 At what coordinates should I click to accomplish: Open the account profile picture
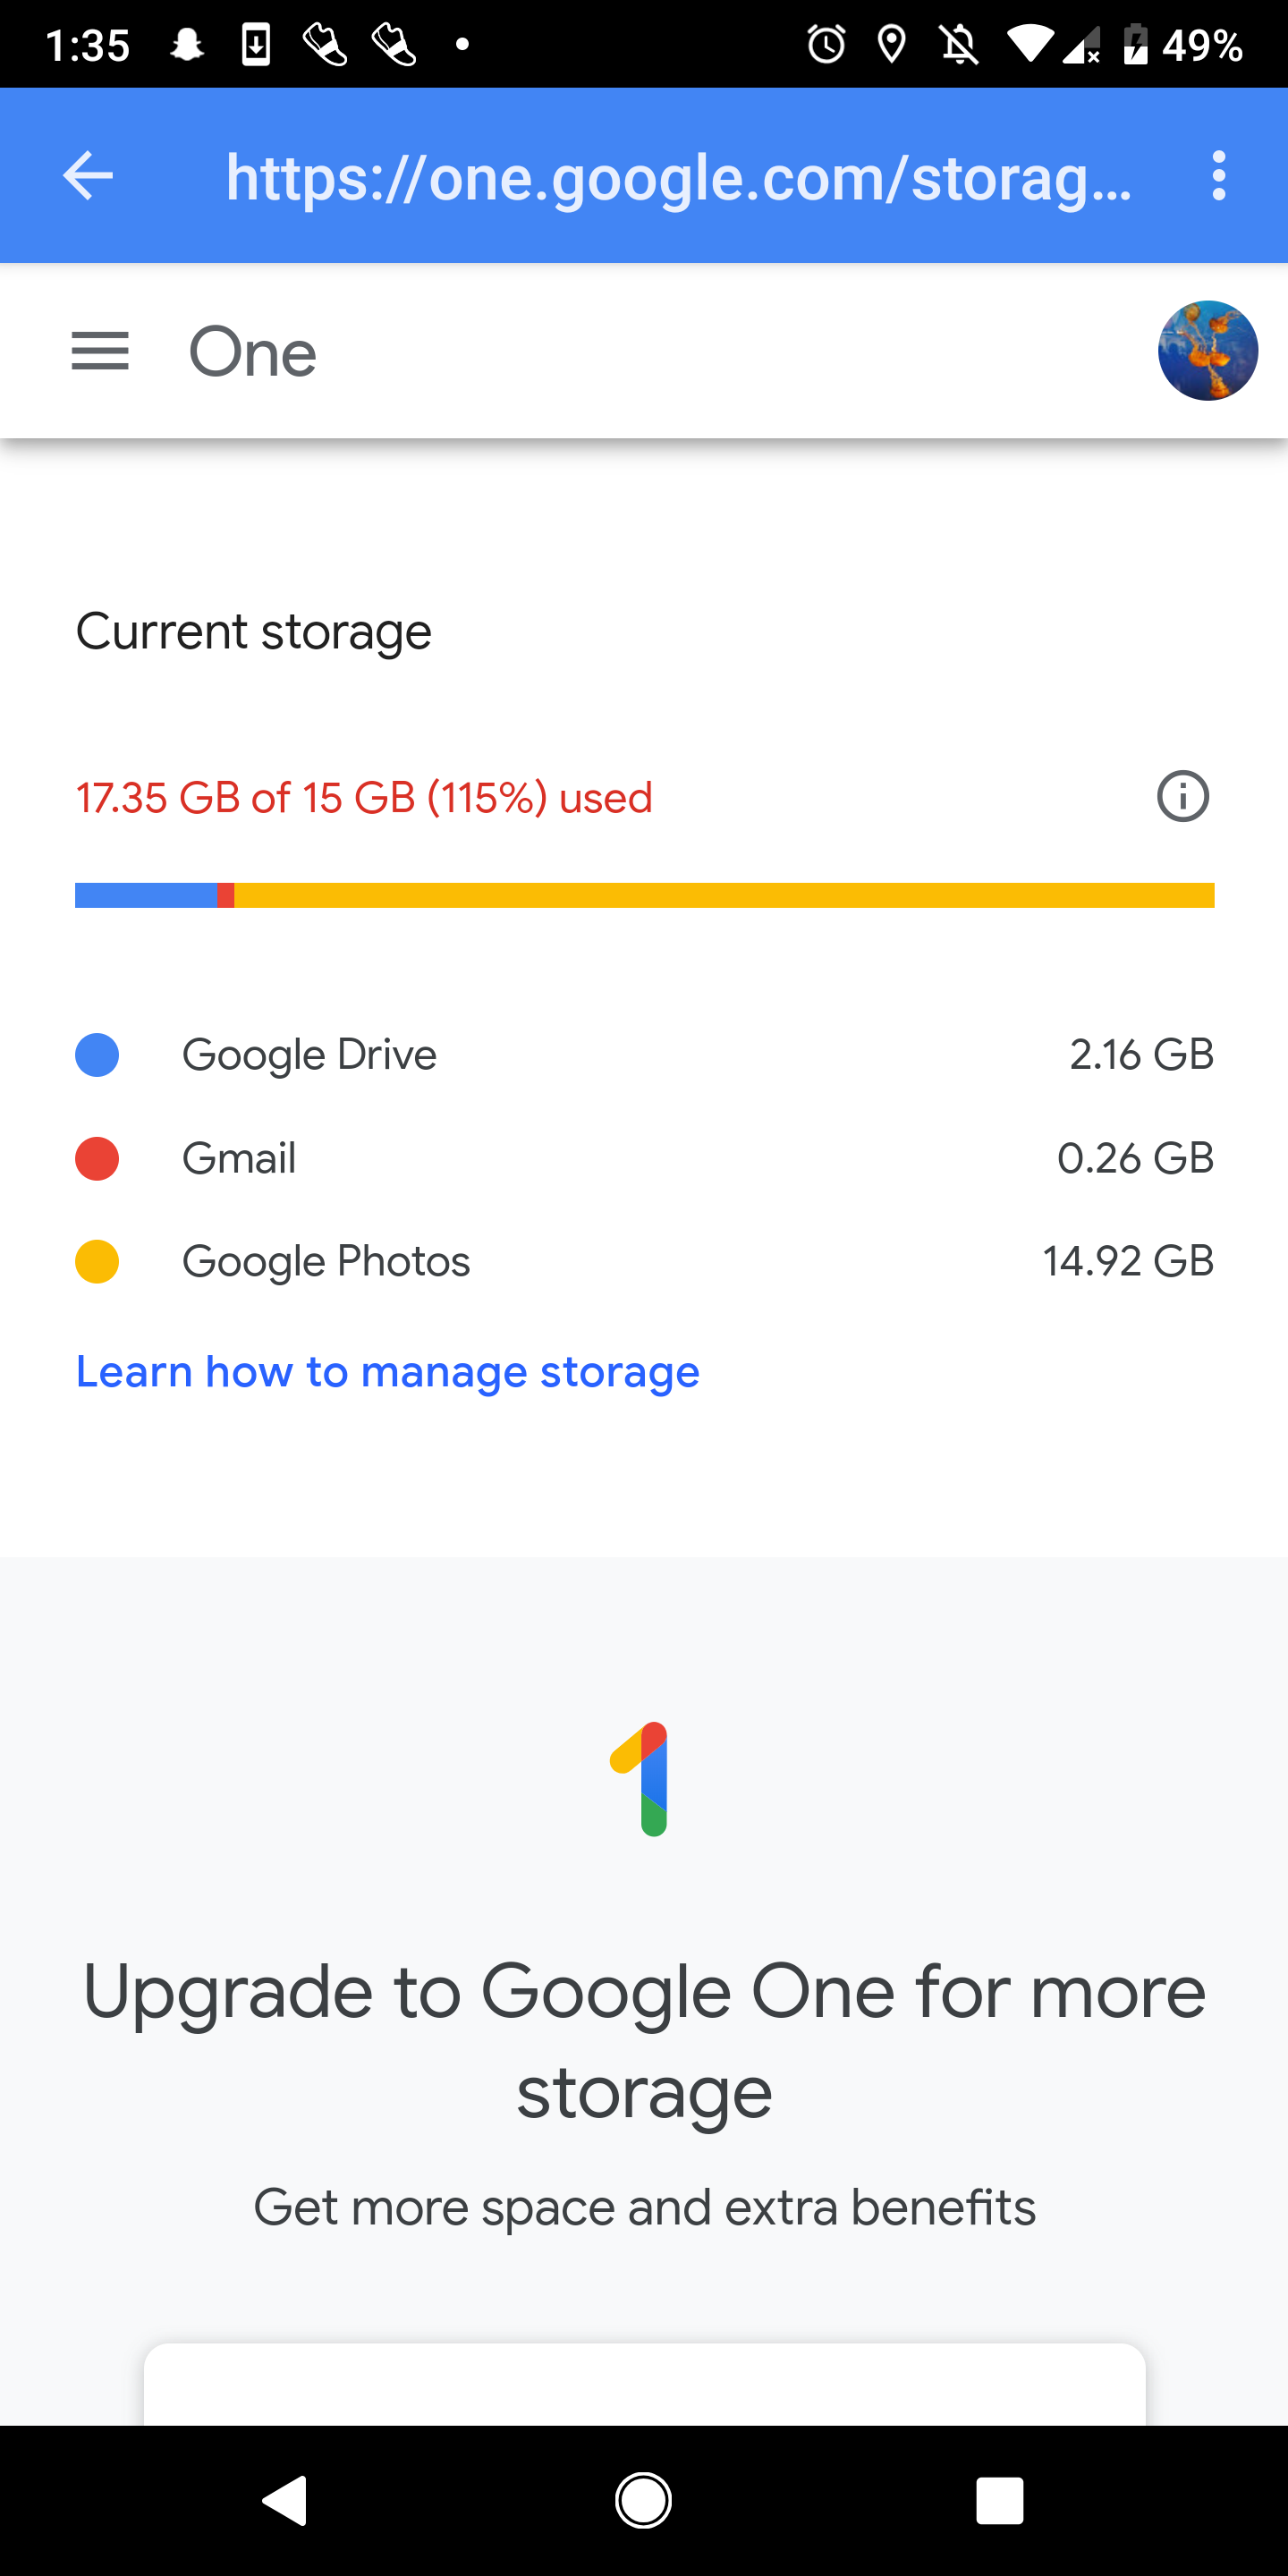pyautogui.click(x=1208, y=351)
